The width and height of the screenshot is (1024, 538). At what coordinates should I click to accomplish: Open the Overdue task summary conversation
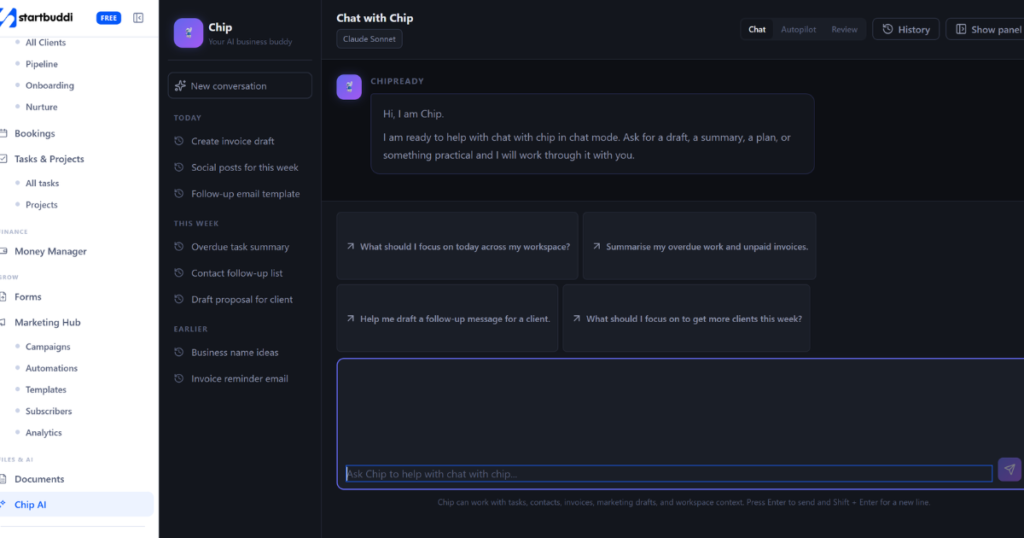[239, 247]
